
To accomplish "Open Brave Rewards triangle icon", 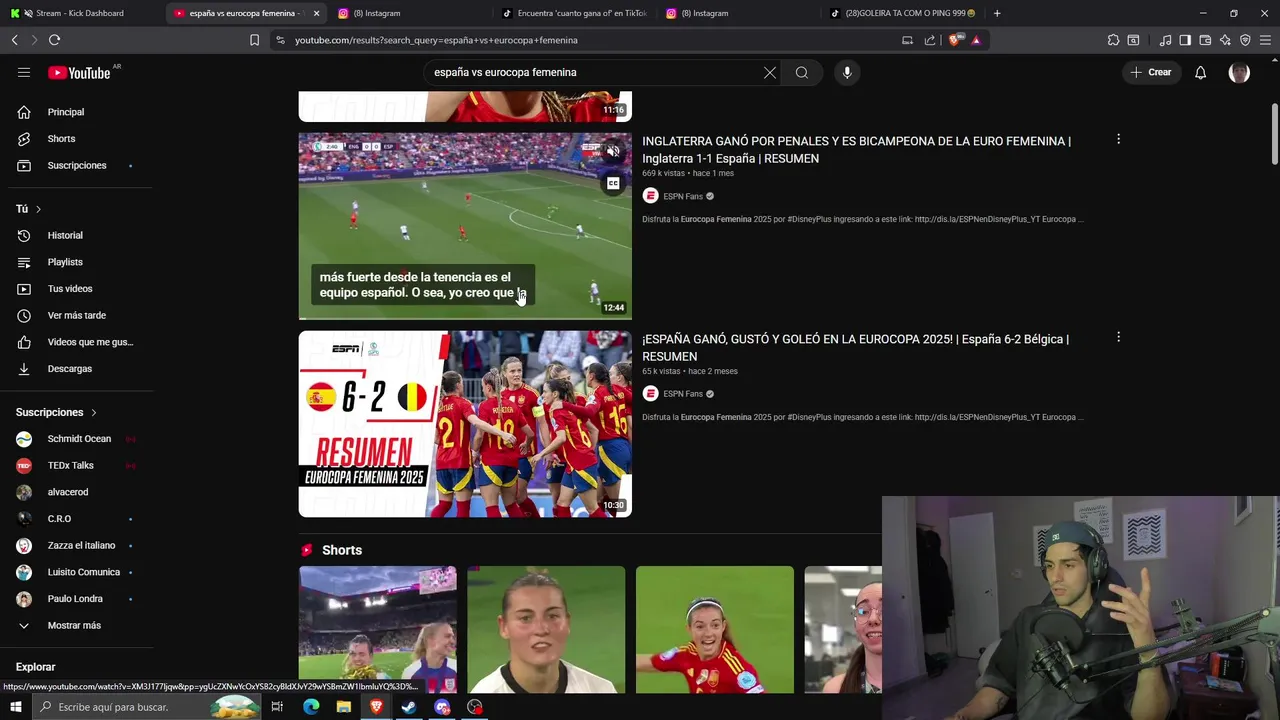I will tap(976, 40).
